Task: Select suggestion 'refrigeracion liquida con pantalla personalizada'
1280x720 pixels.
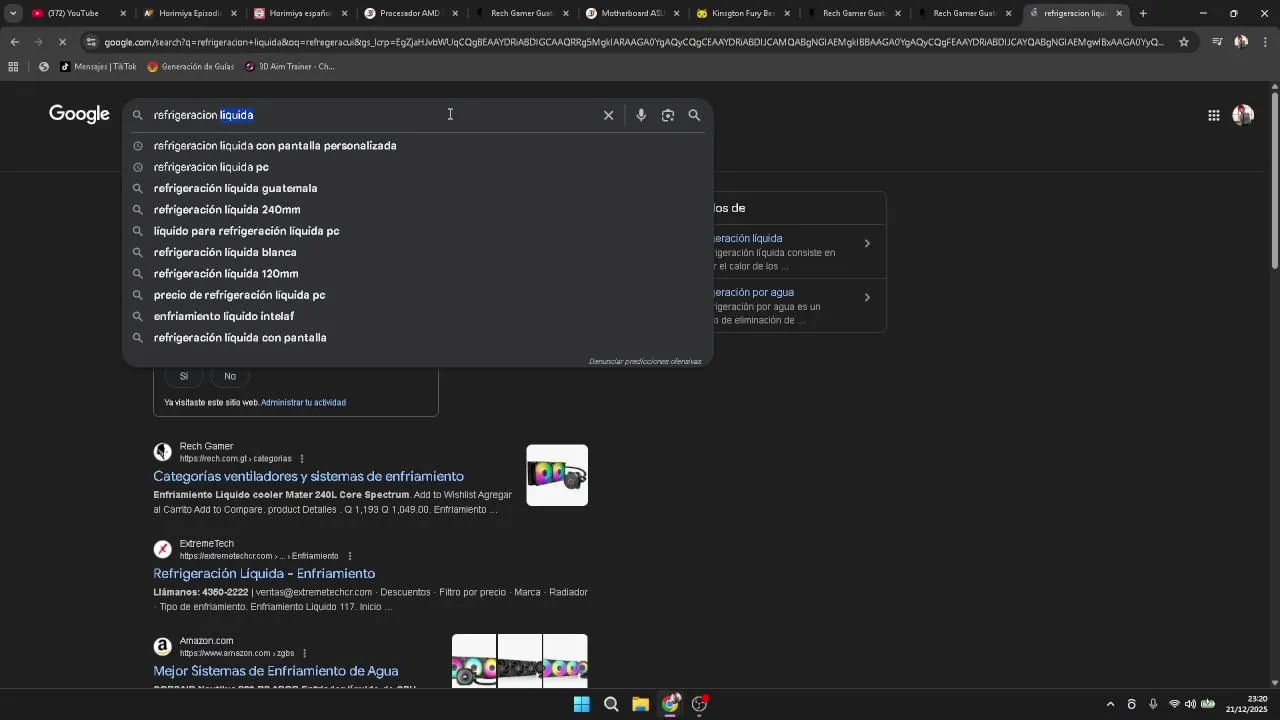Action: point(418,146)
